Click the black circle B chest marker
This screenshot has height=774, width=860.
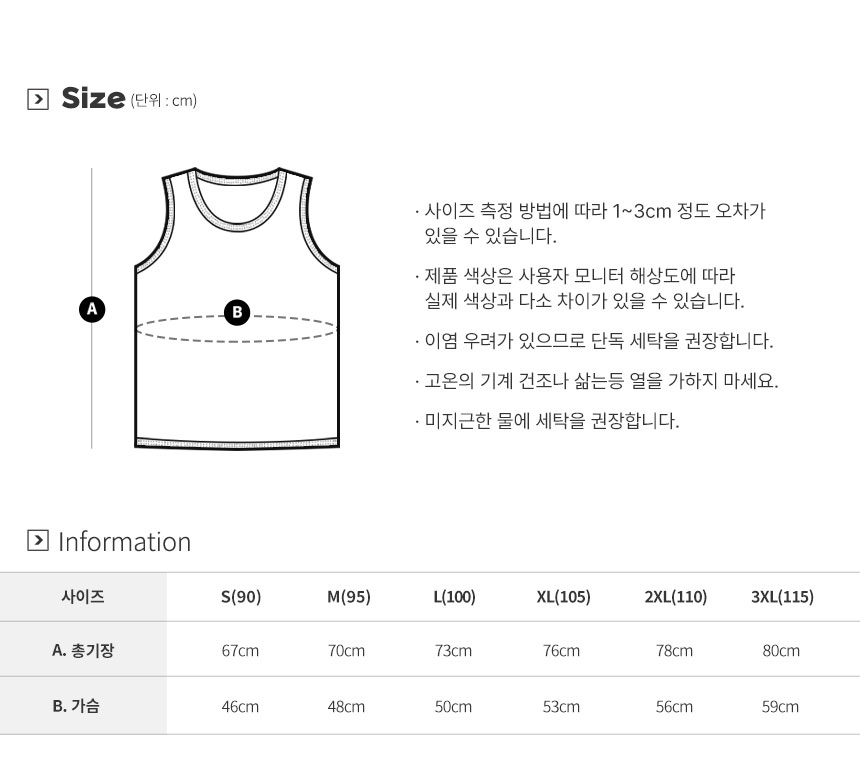pos(237,312)
